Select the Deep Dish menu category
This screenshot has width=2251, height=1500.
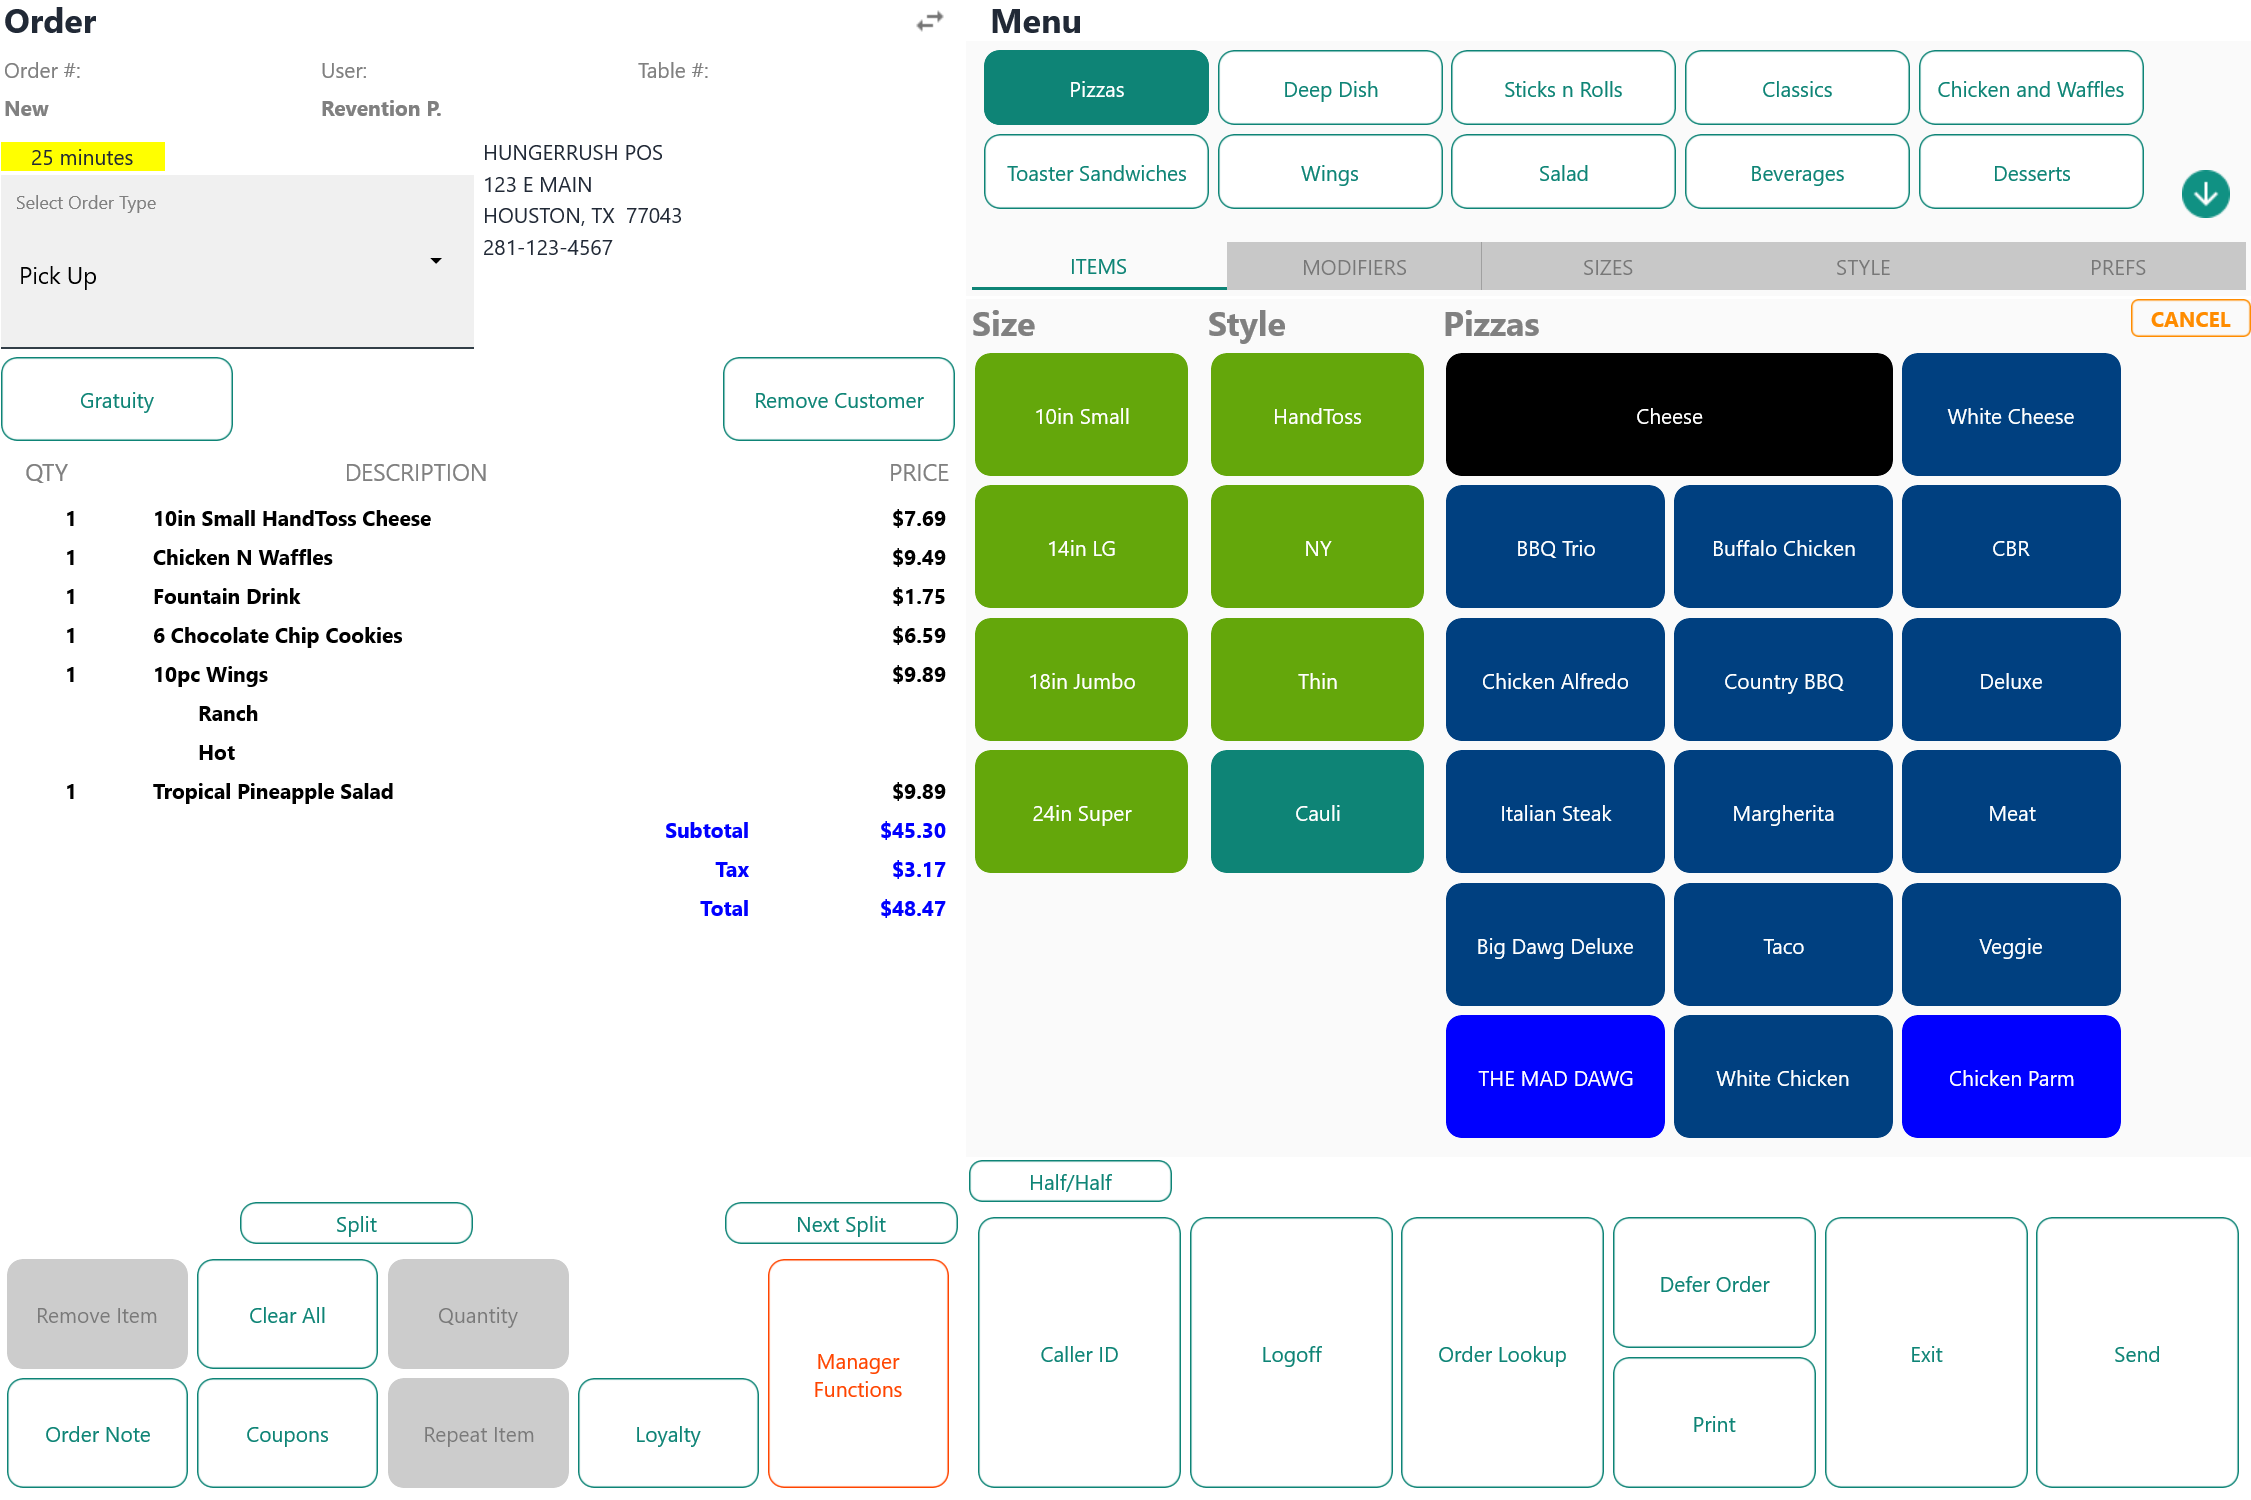(x=1329, y=89)
